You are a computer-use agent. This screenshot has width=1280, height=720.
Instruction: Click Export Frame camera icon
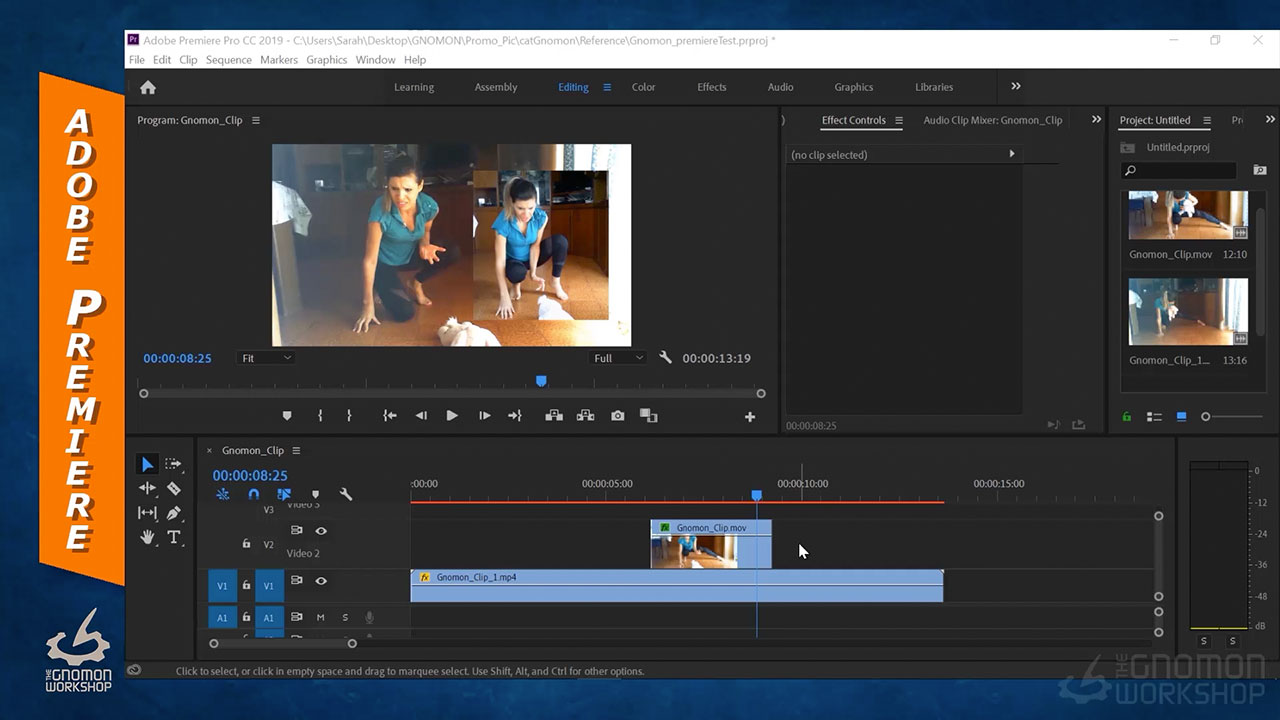[x=618, y=416]
